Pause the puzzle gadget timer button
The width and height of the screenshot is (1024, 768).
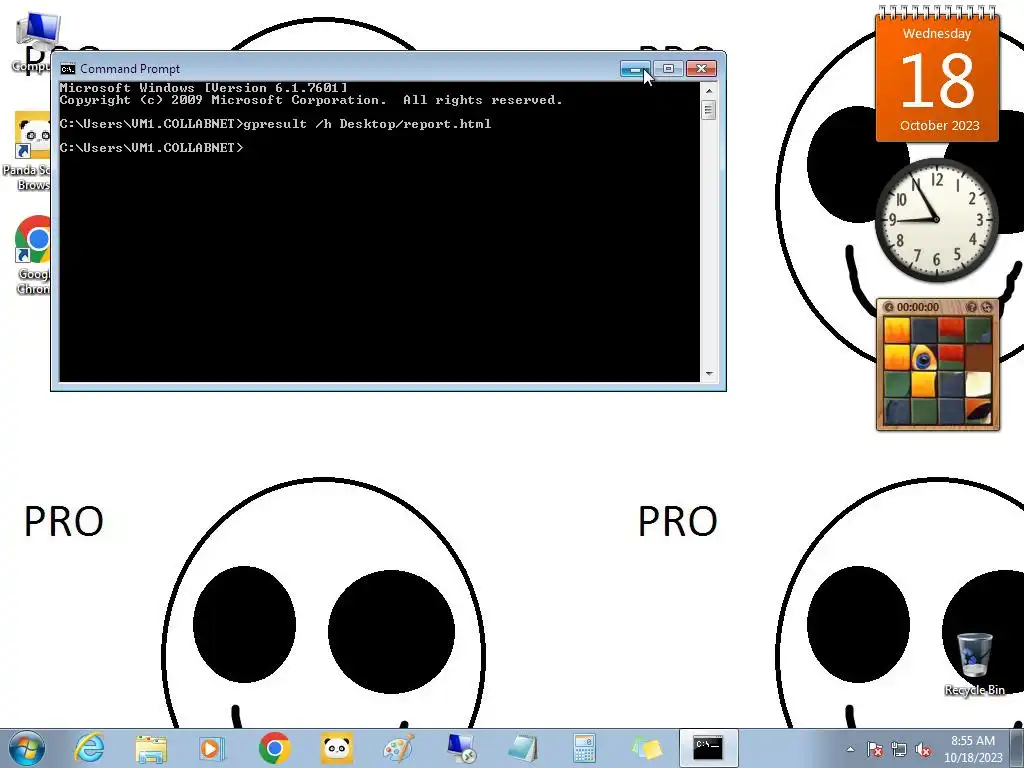pyautogui.click(x=888, y=307)
